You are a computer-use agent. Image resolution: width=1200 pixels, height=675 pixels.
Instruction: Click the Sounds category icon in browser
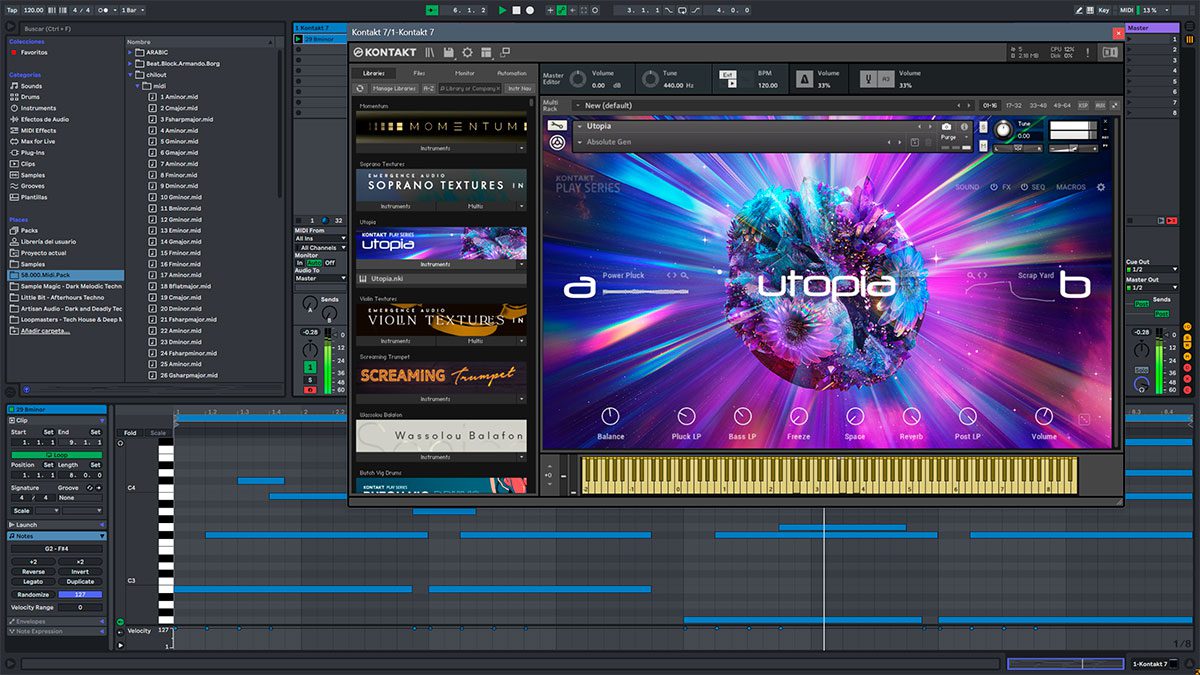13,86
